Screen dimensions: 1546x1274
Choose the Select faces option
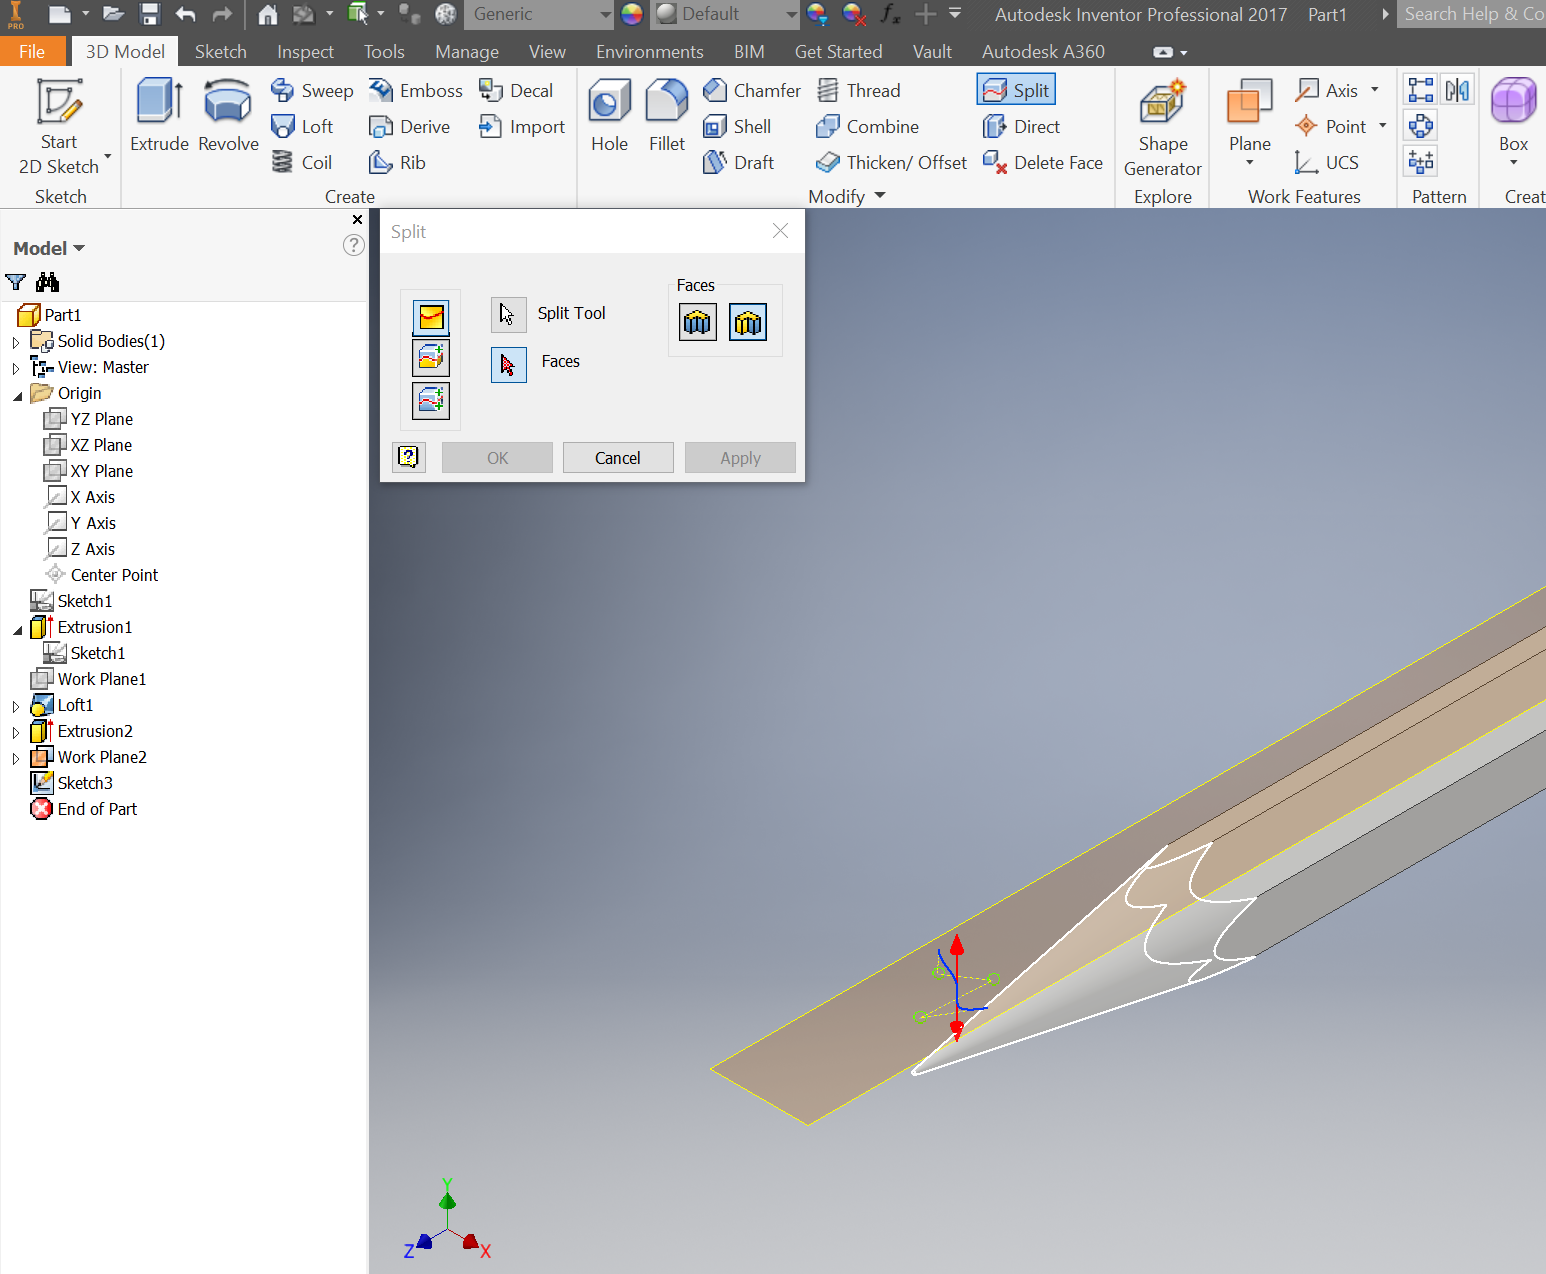click(748, 323)
